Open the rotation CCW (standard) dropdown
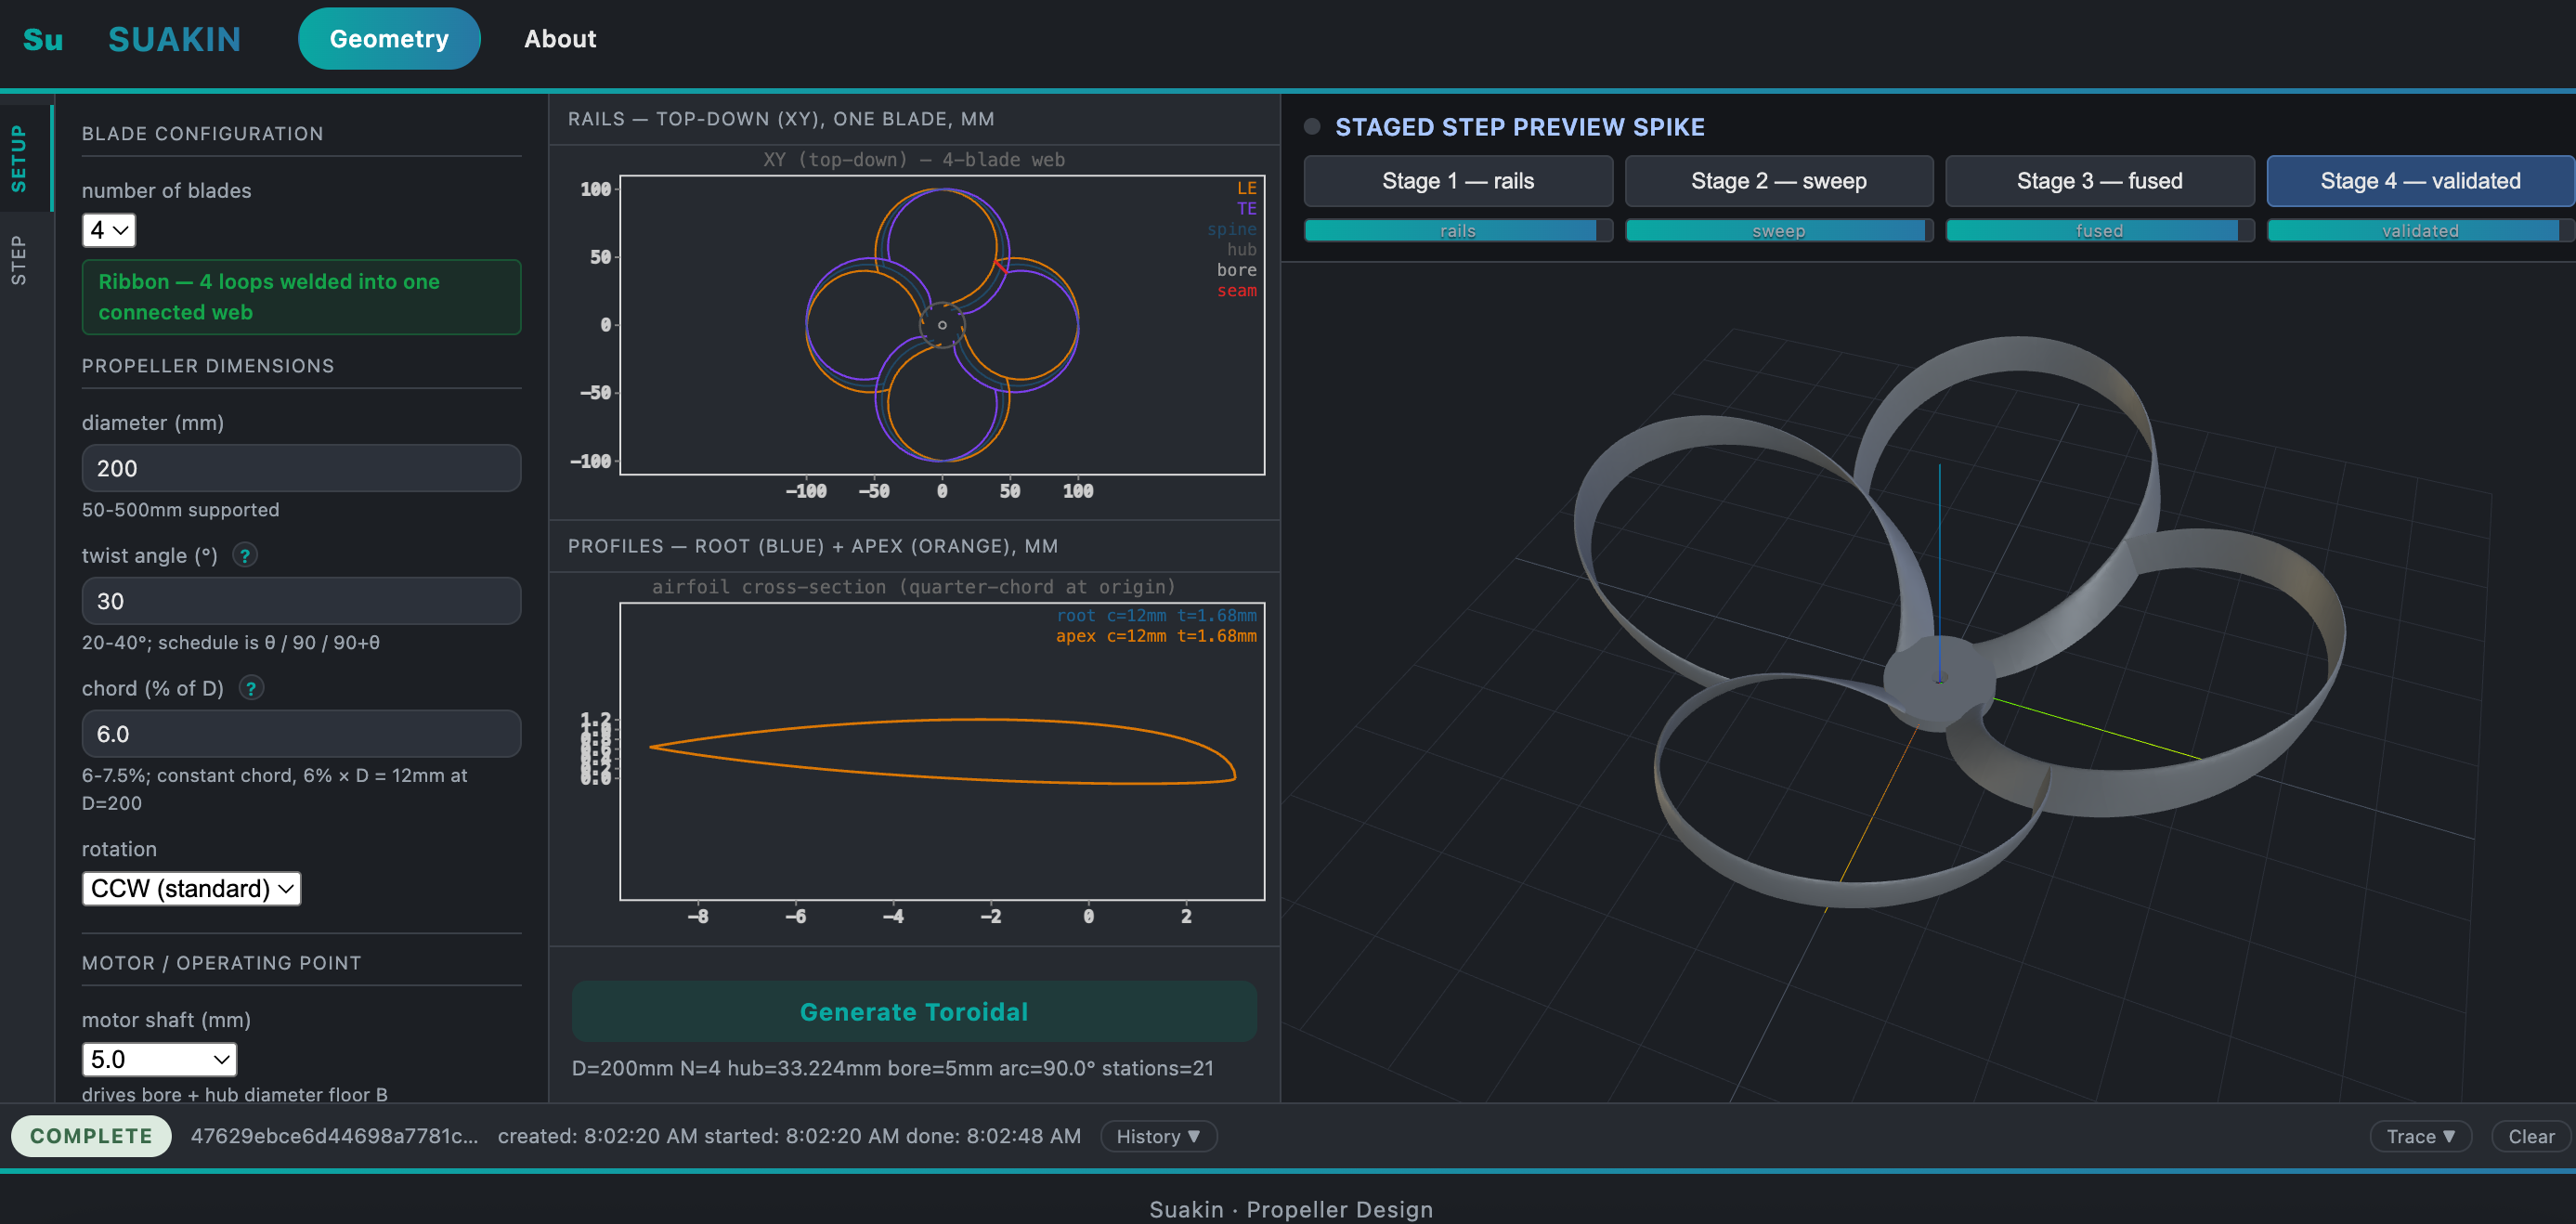Viewport: 2576px width, 1224px height. tap(191, 888)
